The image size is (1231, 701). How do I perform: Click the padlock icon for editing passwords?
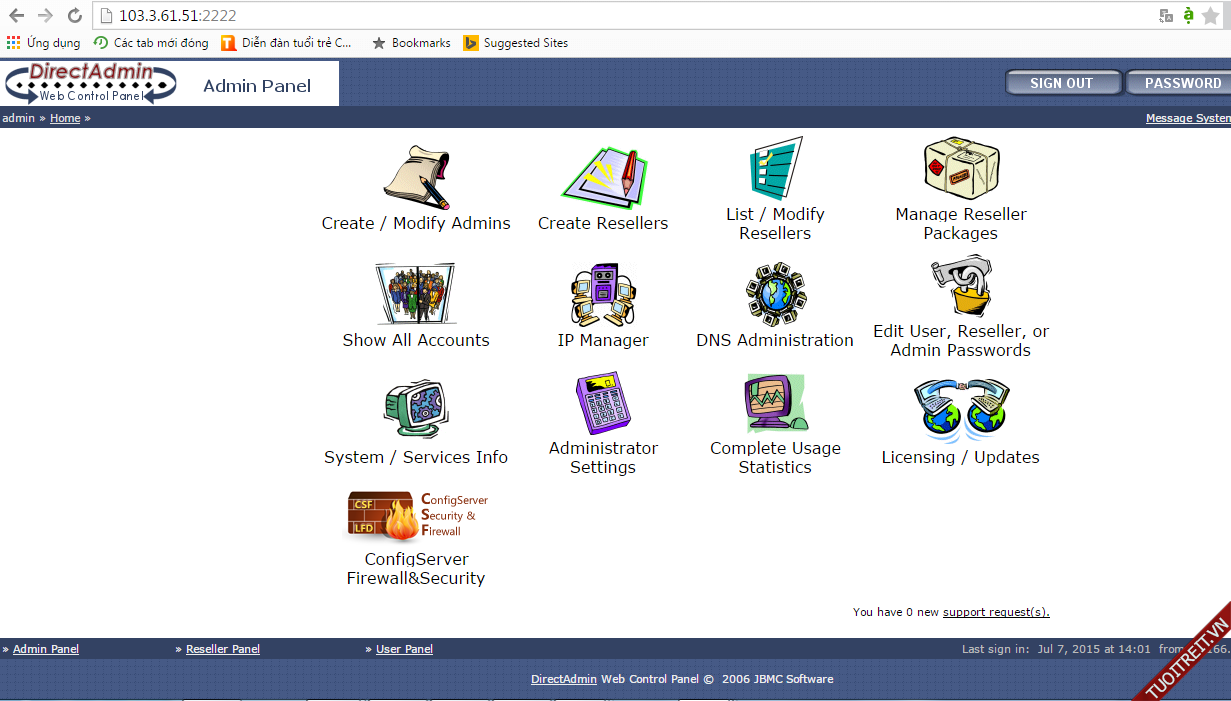click(960, 286)
